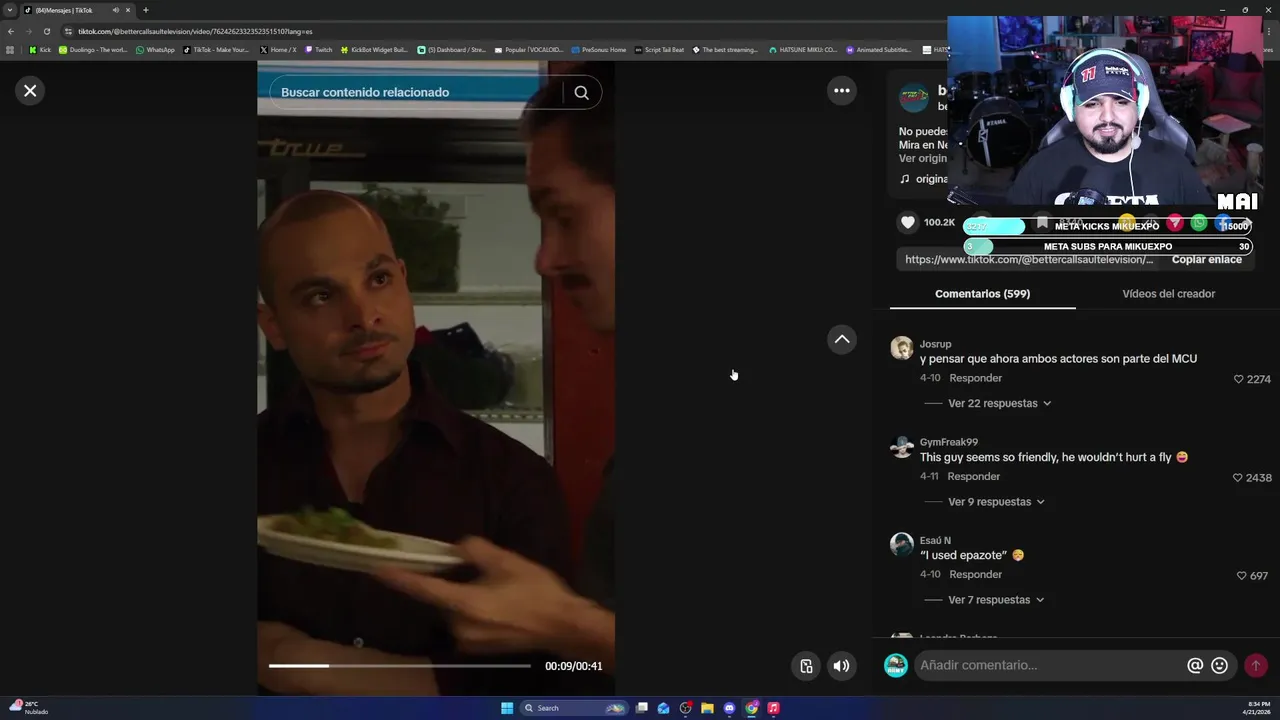Open the browser apps grid icon
Screen dimensions: 1280x720
point(10,49)
